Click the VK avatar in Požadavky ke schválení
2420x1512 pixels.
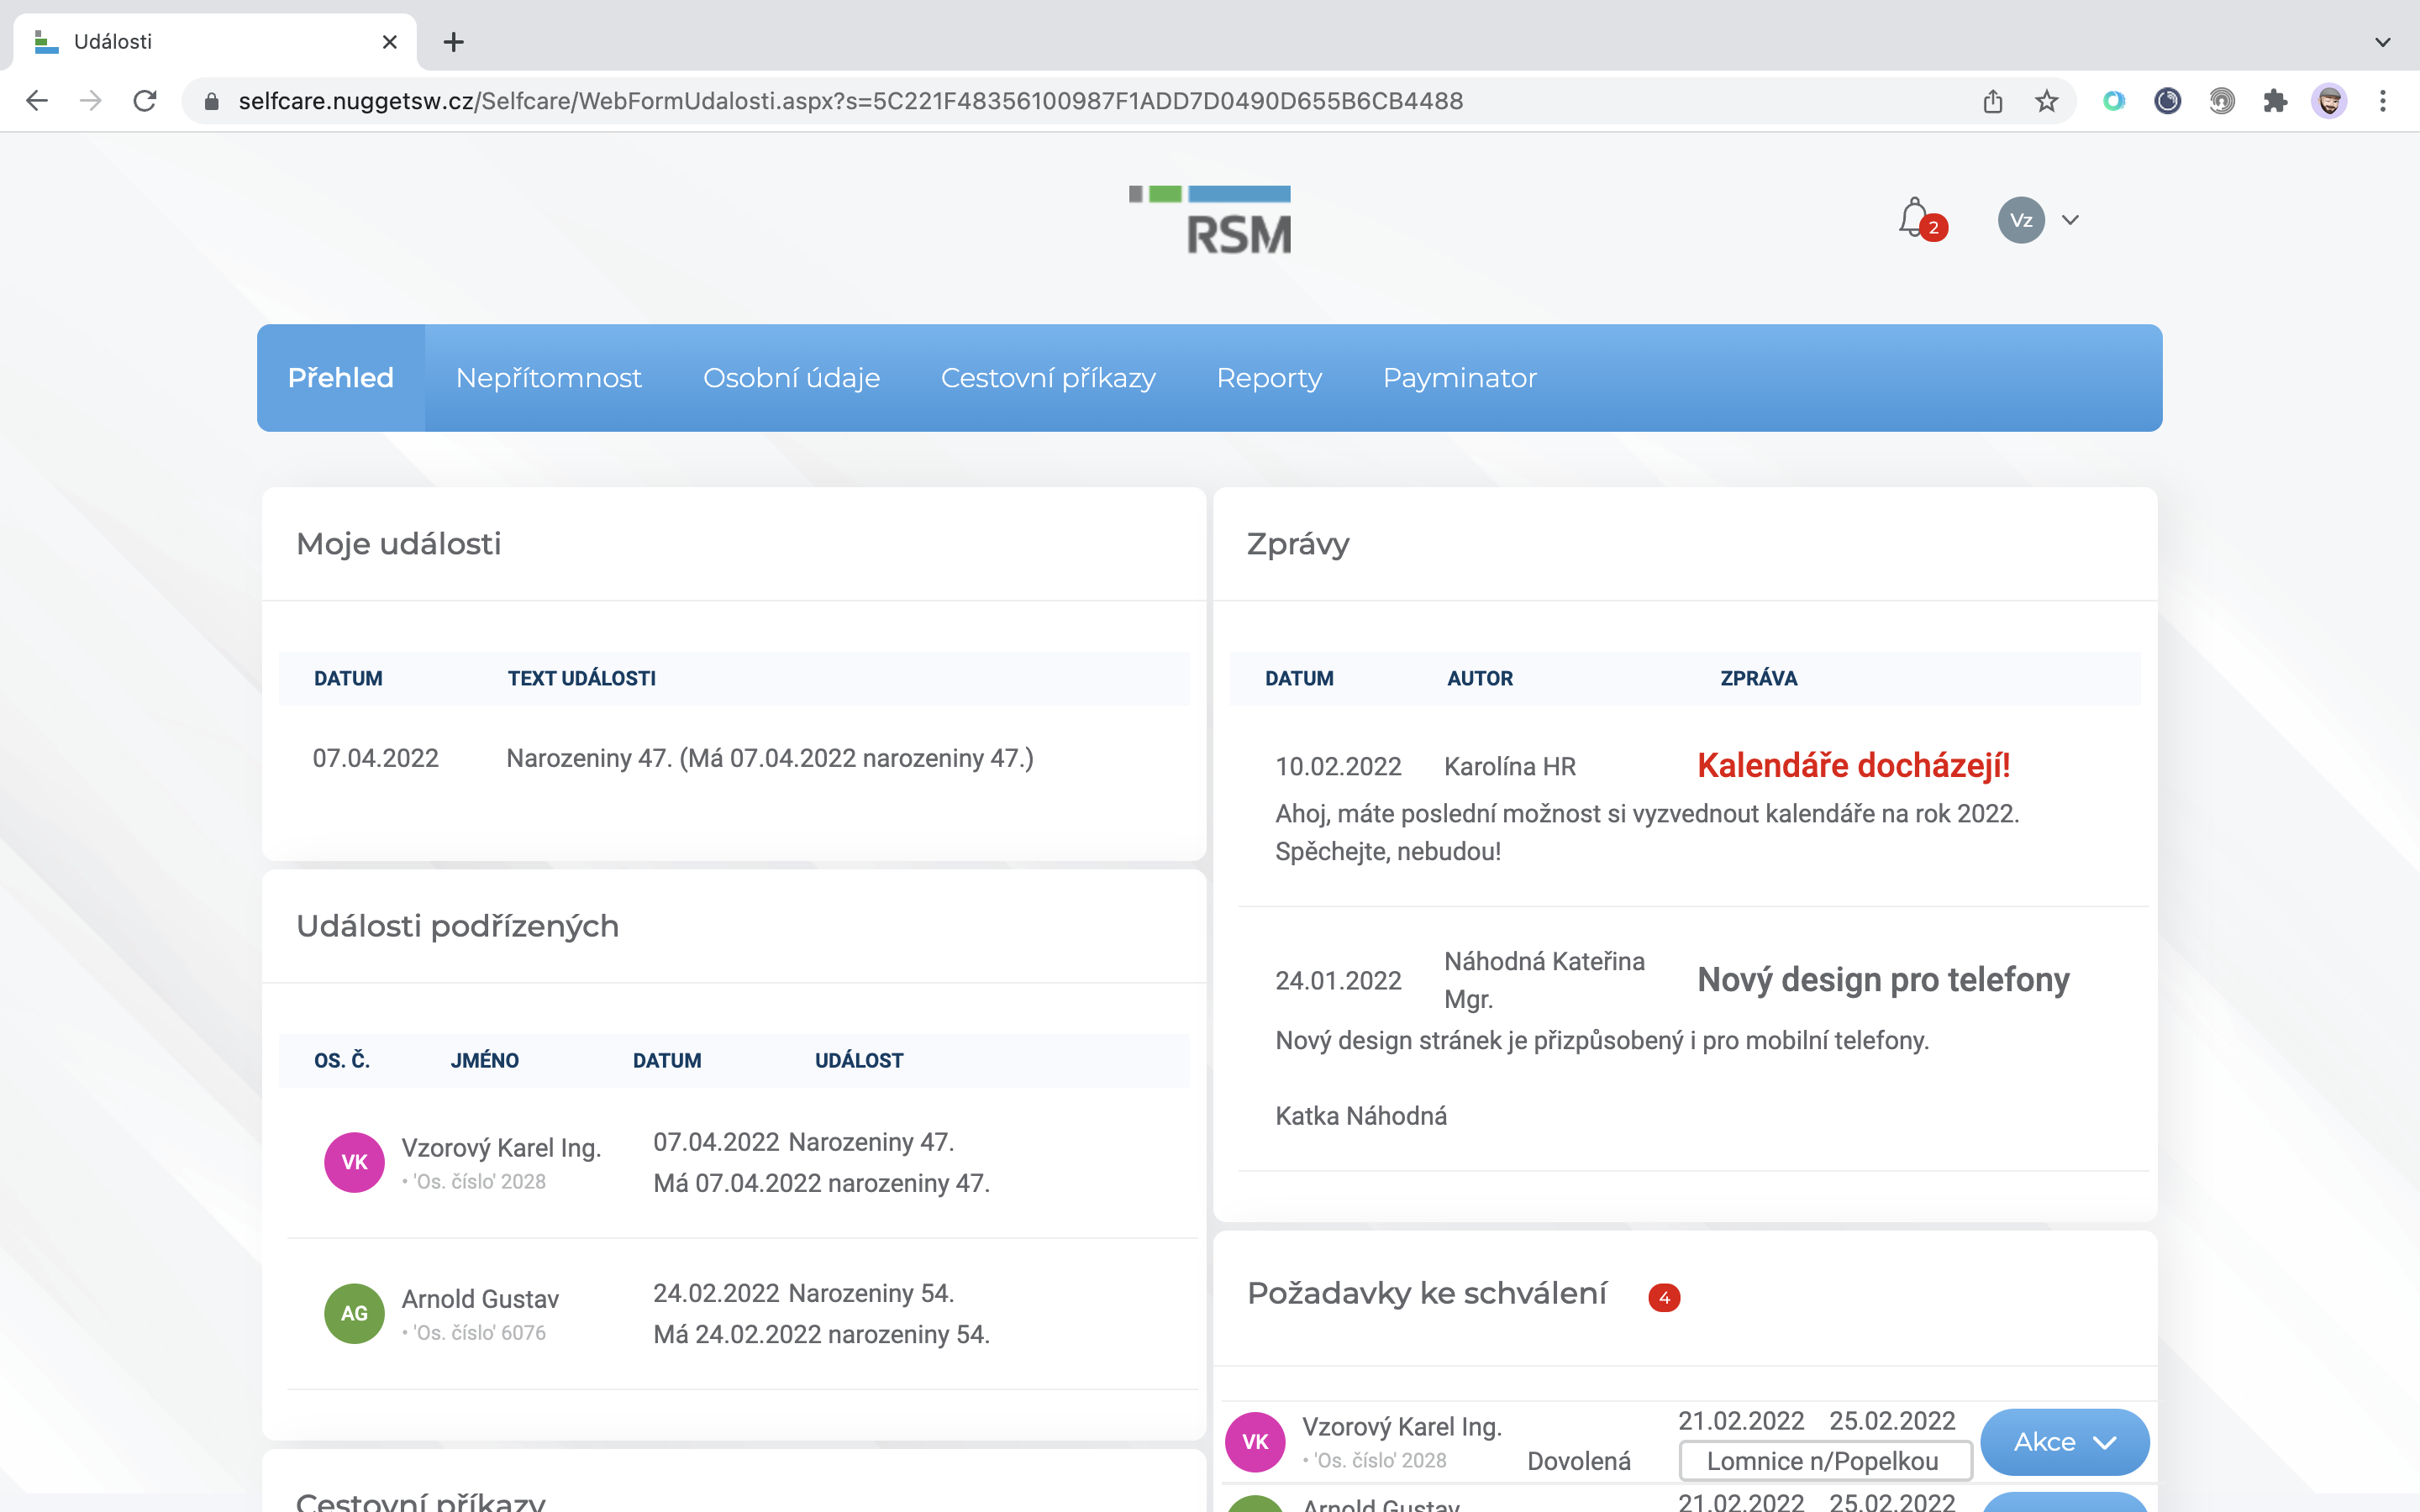coord(1255,1441)
